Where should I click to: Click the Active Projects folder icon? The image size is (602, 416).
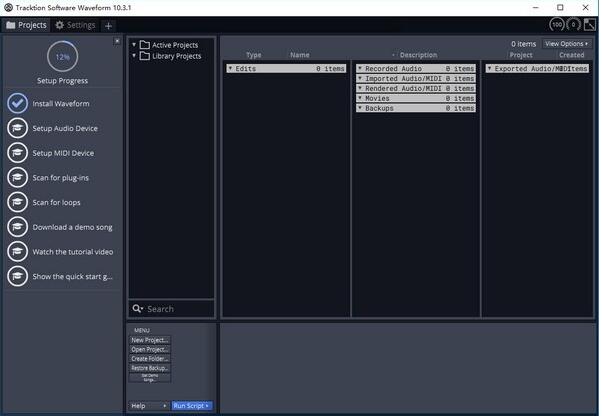click(x=145, y=45)
